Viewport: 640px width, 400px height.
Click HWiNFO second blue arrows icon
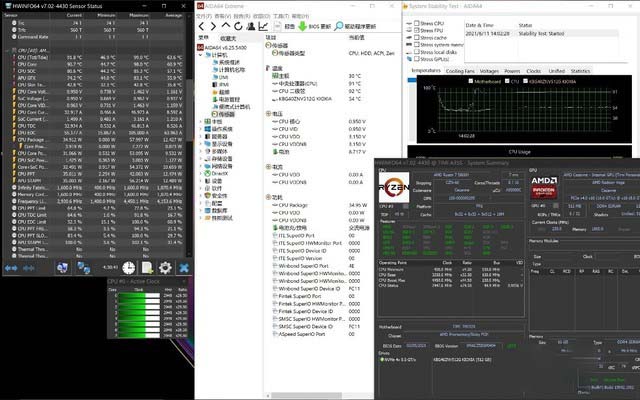tap(29, 268)
